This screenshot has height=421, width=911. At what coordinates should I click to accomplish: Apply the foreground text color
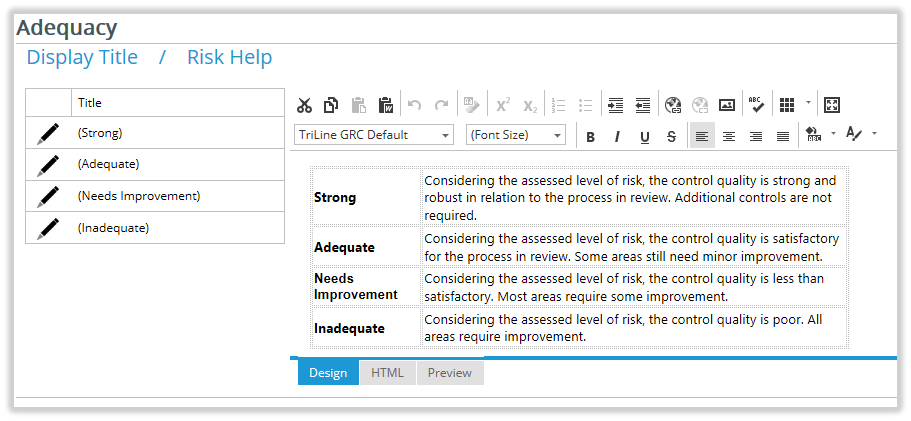click(854, 134)
